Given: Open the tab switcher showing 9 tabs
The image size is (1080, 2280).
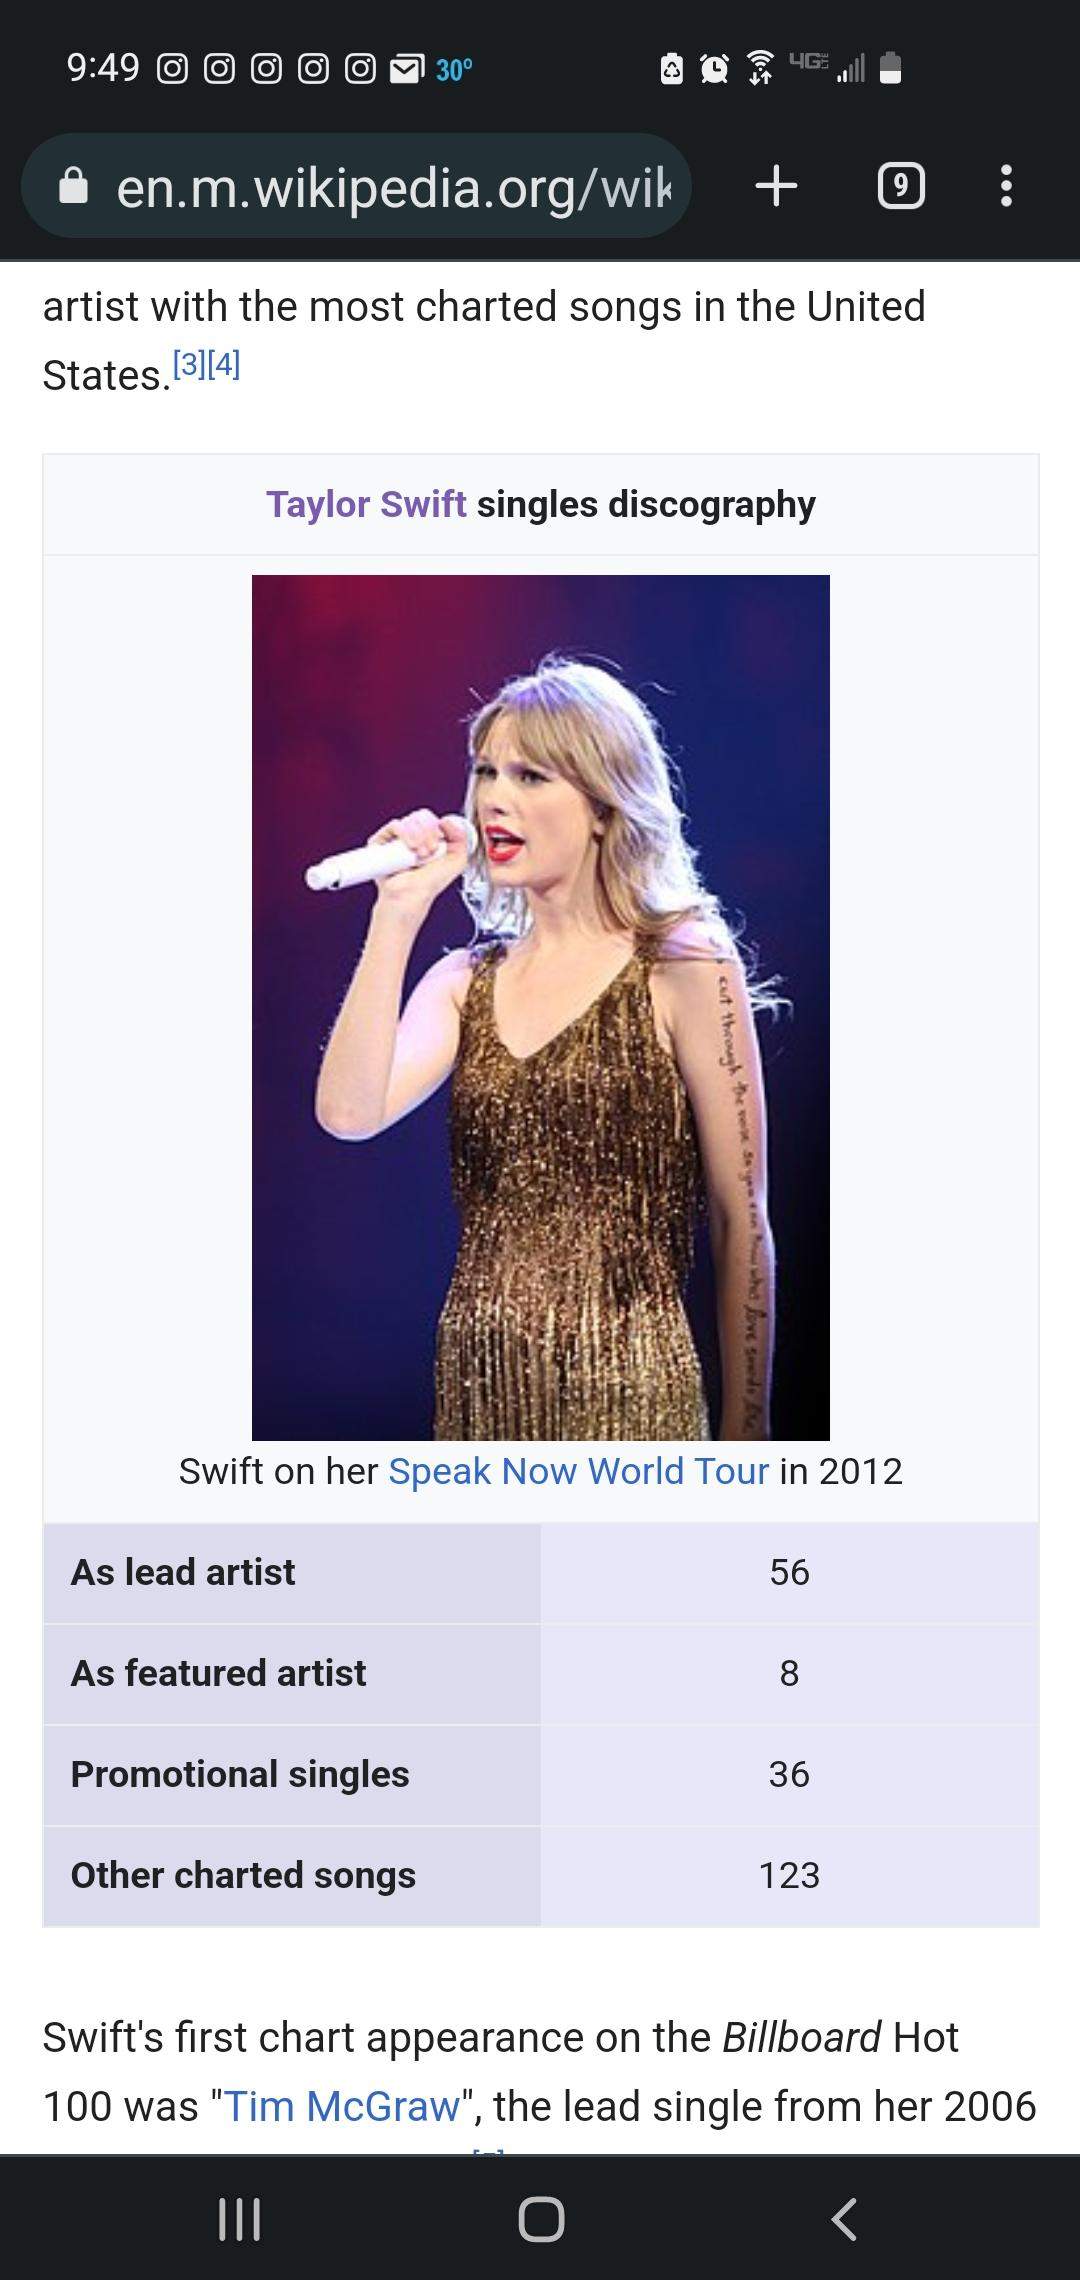Looking at the screenshot, I should 901,186.
